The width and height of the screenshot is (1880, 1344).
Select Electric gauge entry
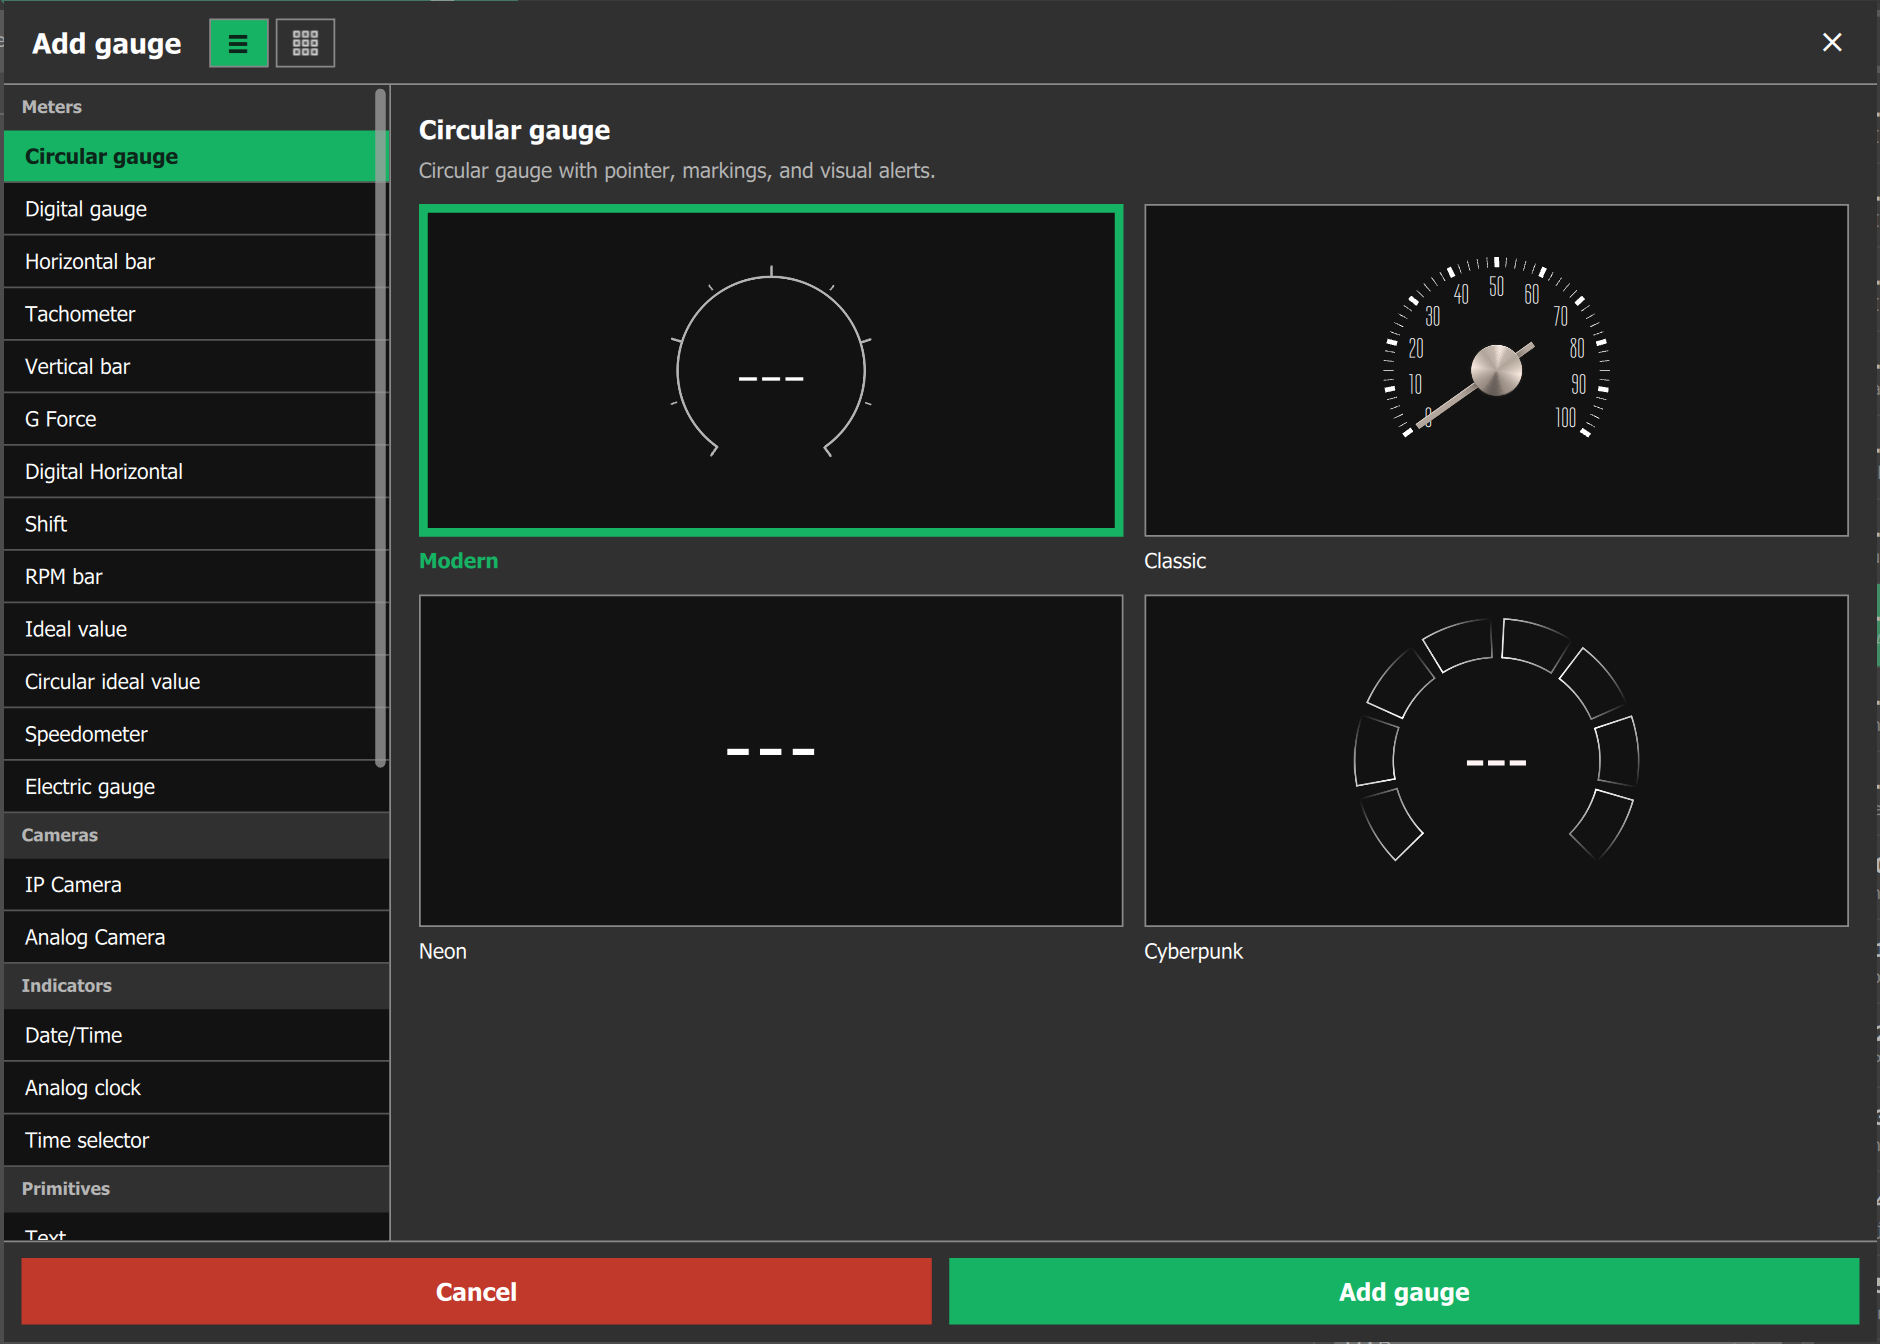(196, 786)
